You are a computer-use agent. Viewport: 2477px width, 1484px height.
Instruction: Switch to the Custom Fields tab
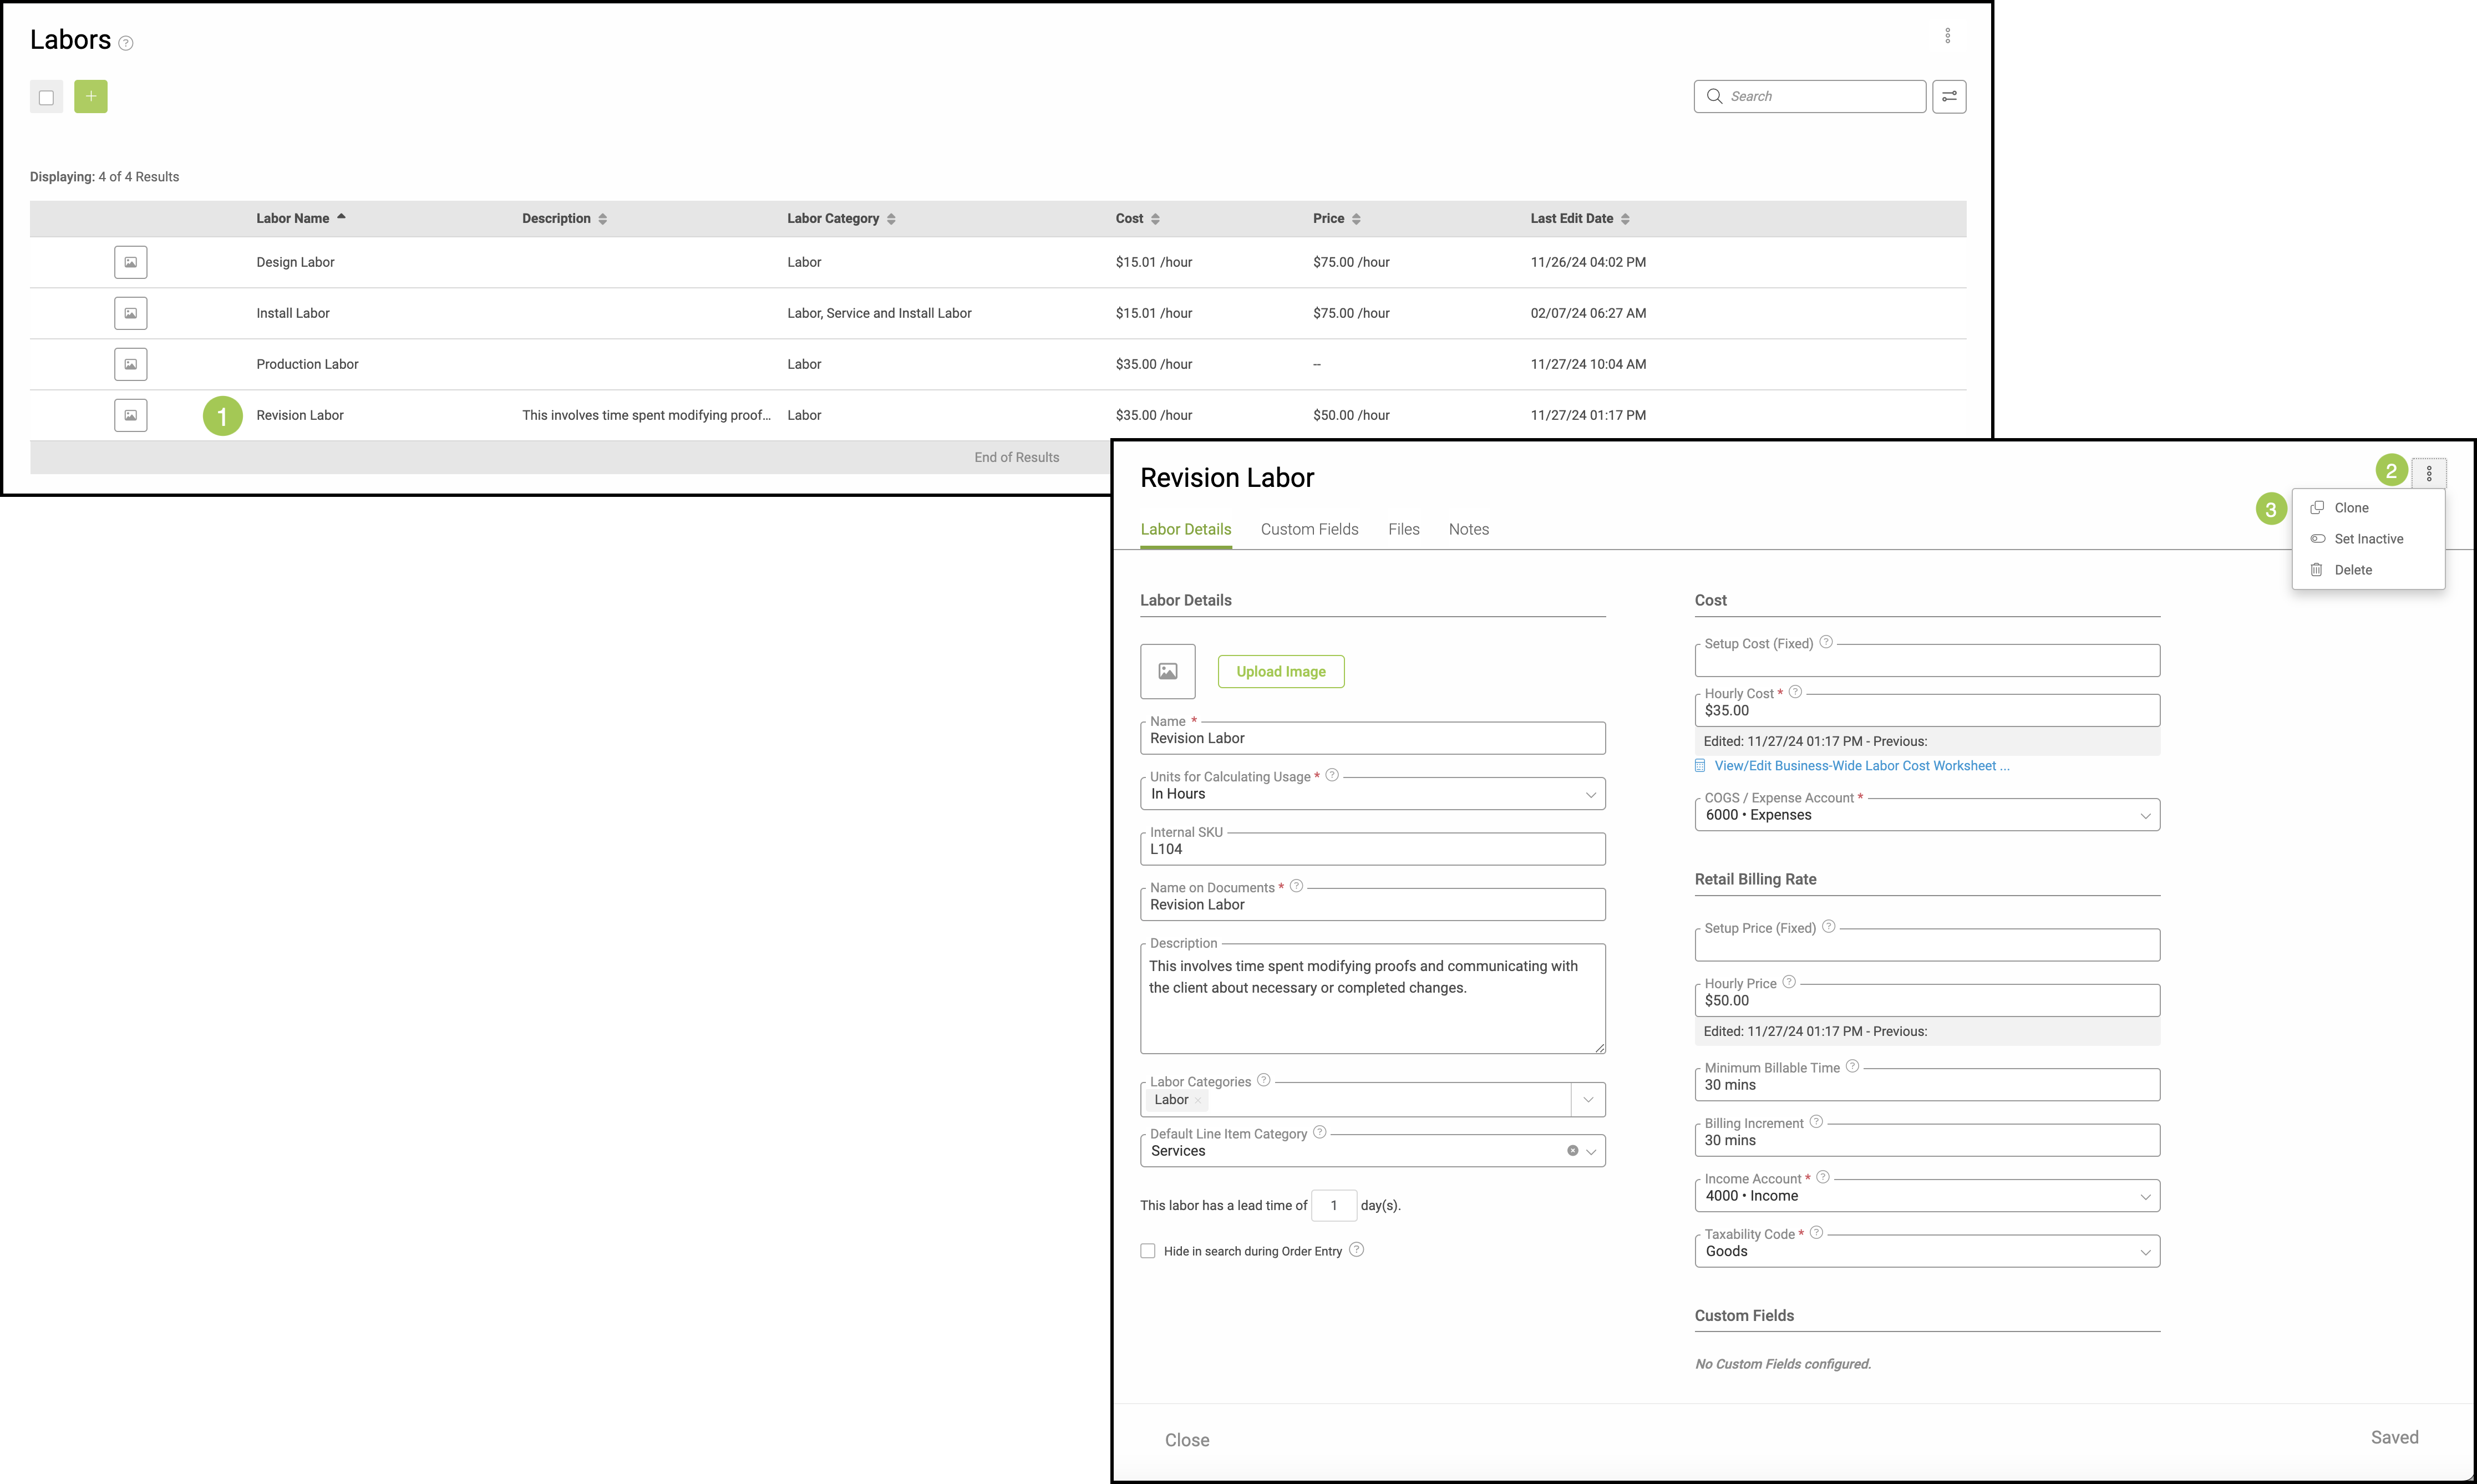click(1309, 529)
